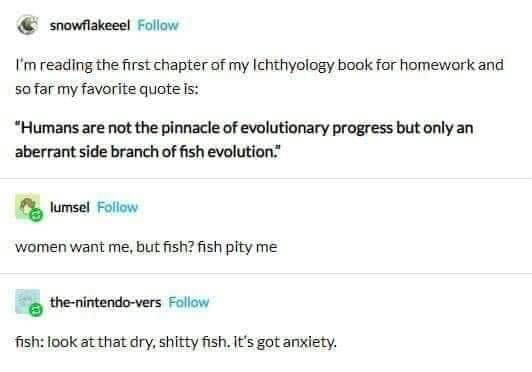
Task: Open lumsel username link
Action: 70,207
